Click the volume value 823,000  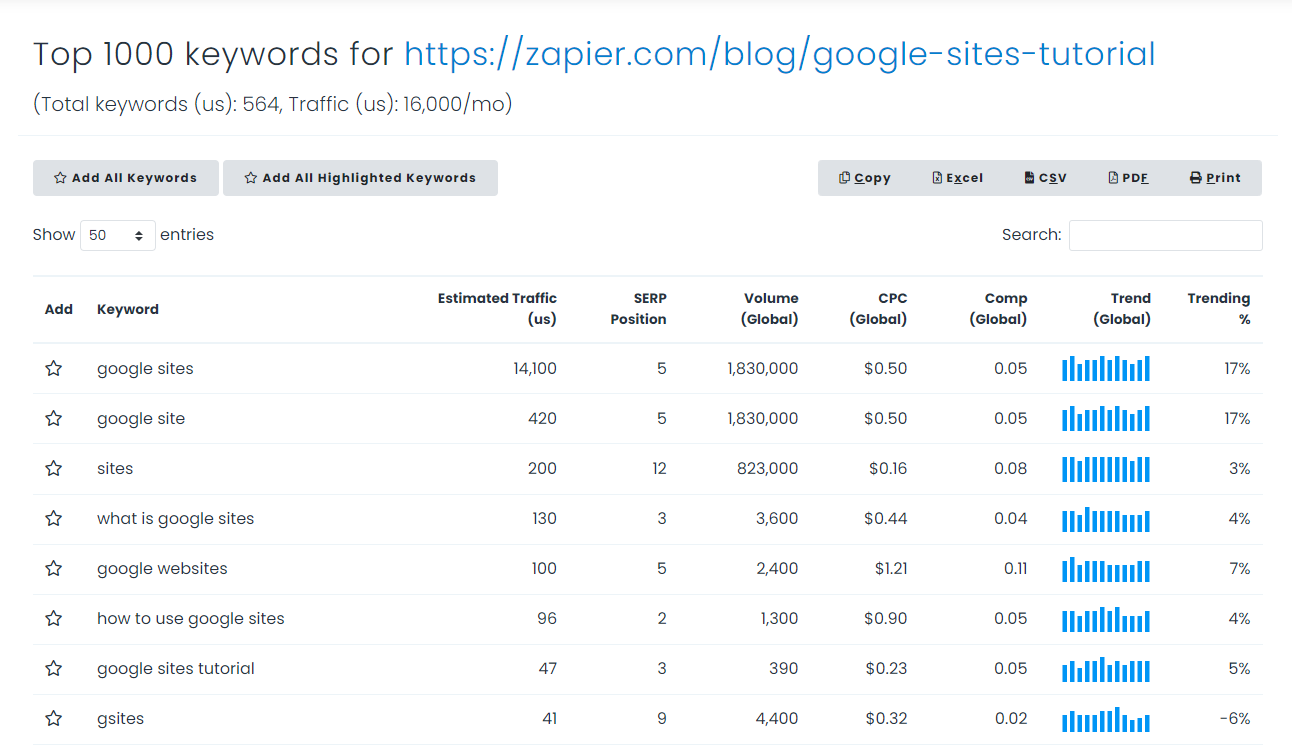coord(769,469)
